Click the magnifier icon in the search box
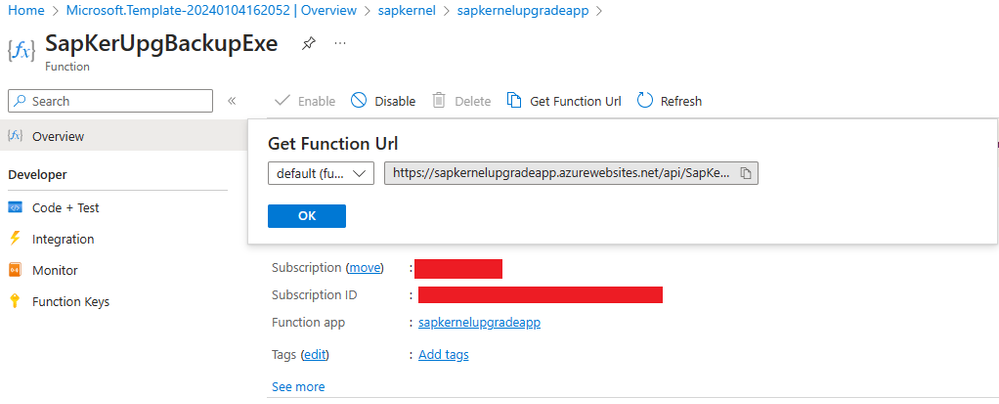This screenshot has width=999, height=404. [x=20, y=101]
